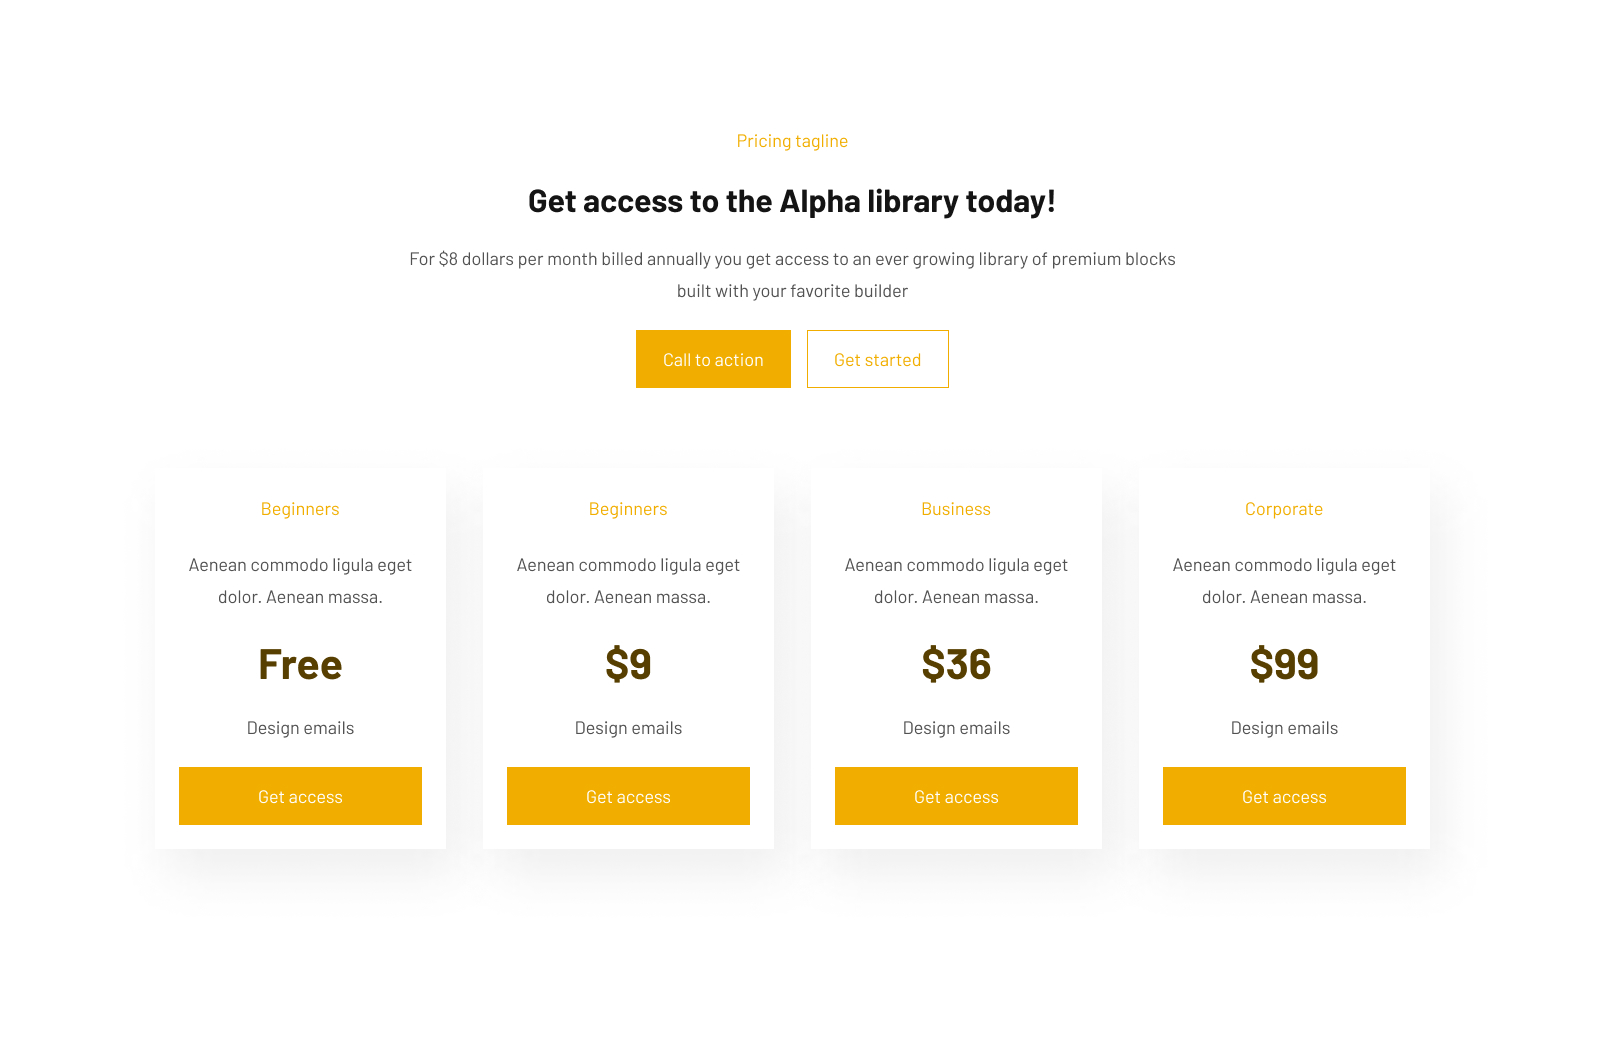Click the Free price text
1600x1055 pixels.
(300, 664)
